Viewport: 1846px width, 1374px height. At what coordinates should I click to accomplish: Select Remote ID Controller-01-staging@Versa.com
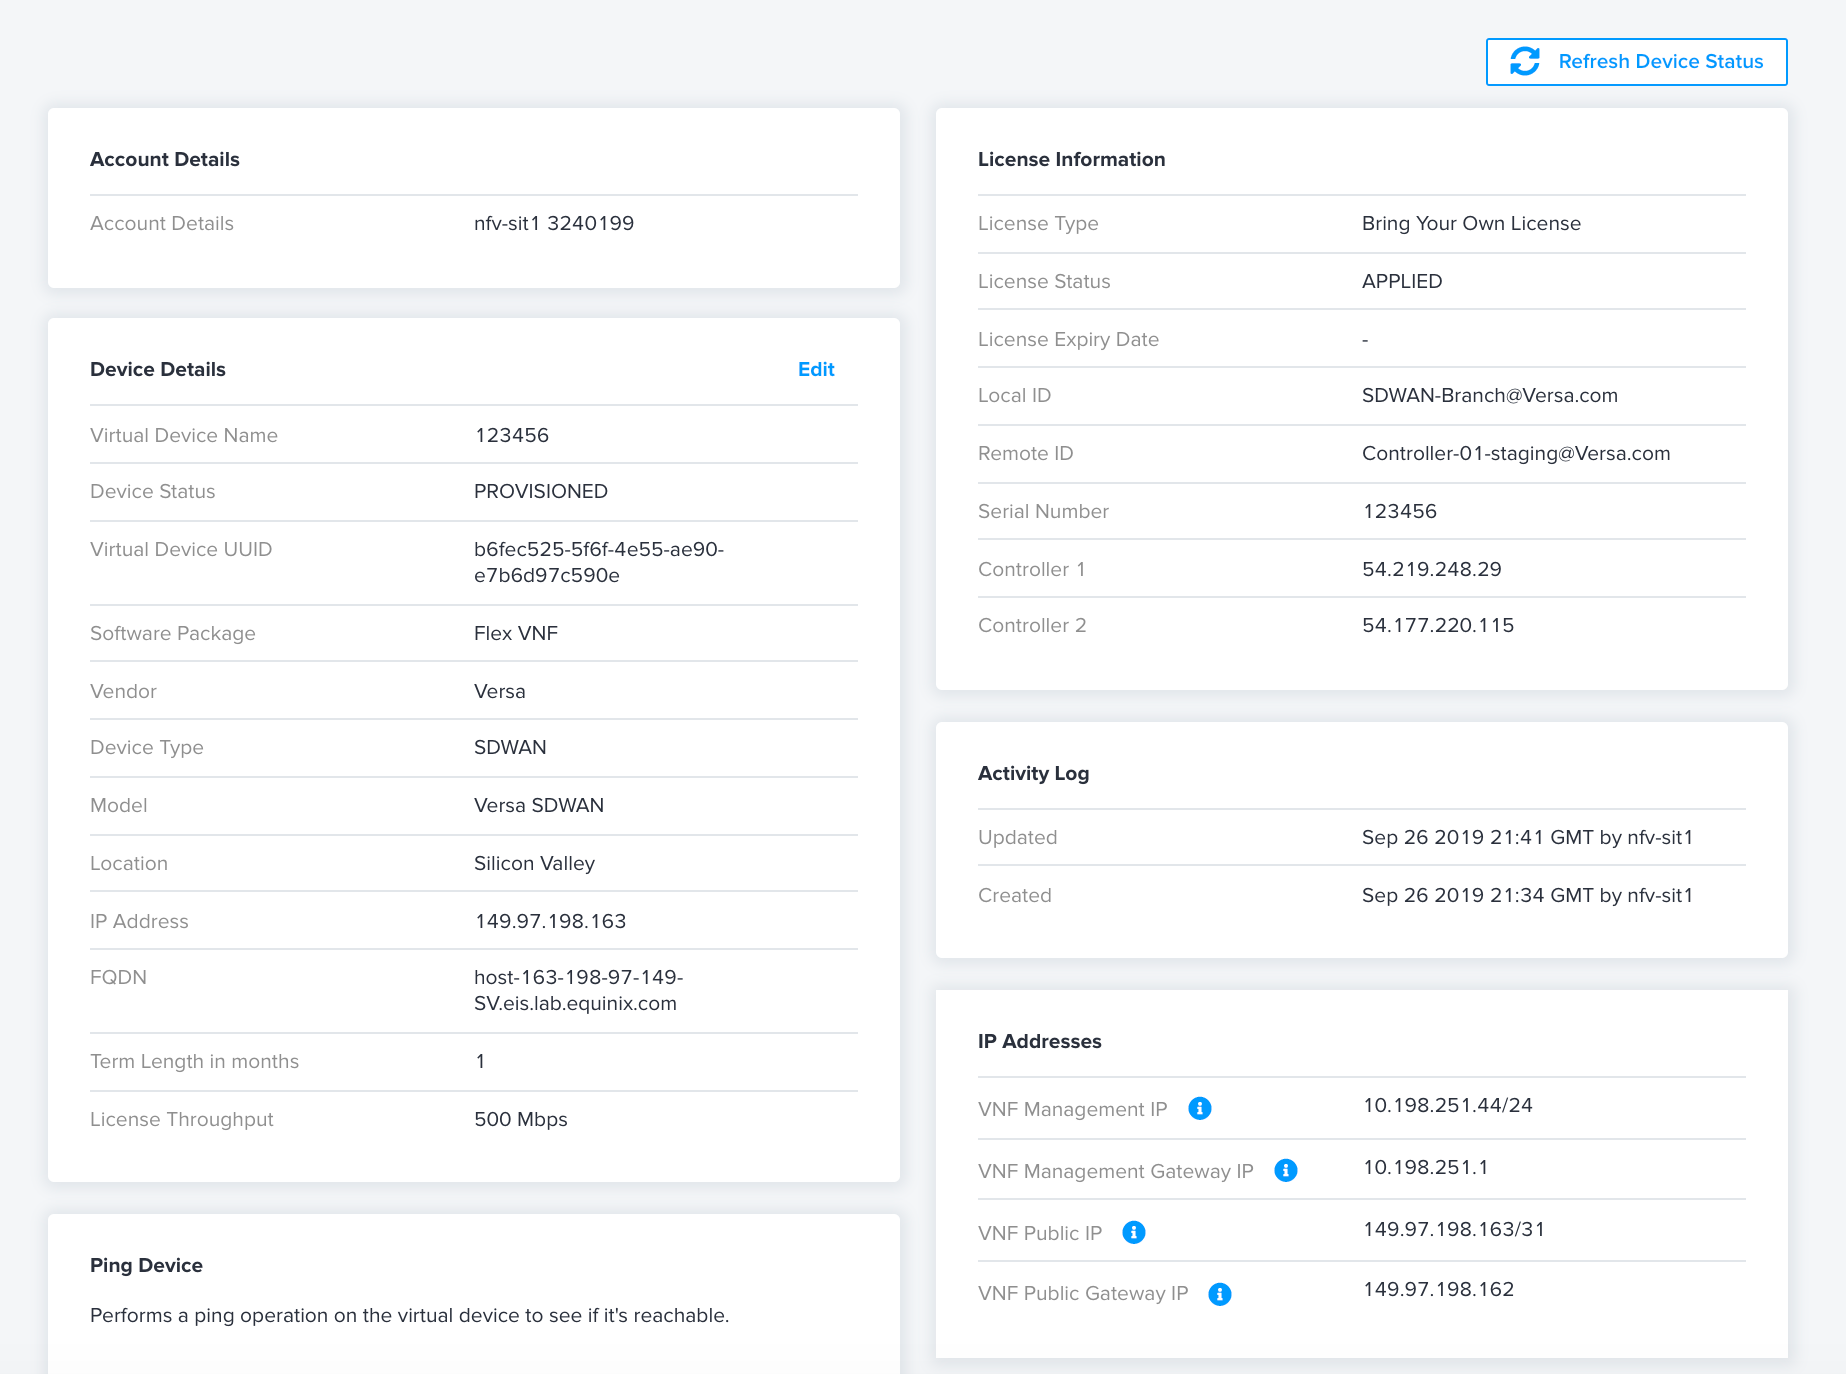[x=1516, y=453]
